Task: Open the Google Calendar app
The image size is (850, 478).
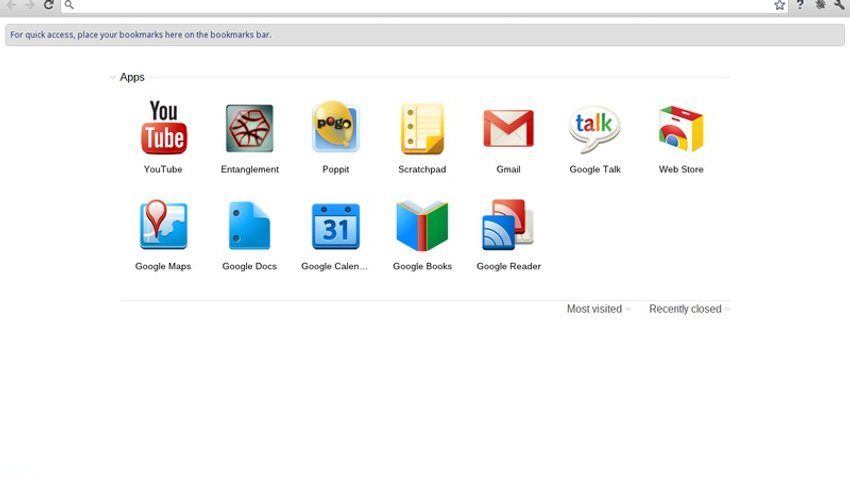Action: tap(336, 226)
